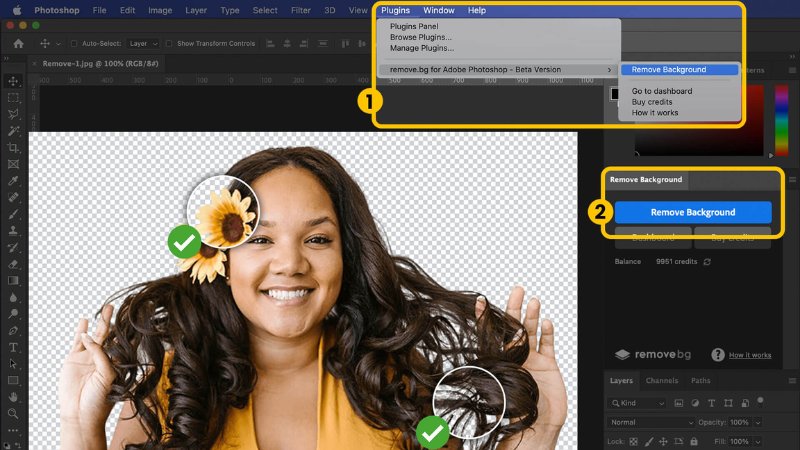800x450 pixels.
Task: Open the Edit Toolbar three-dots menu
Action: (x=13, y=430)
